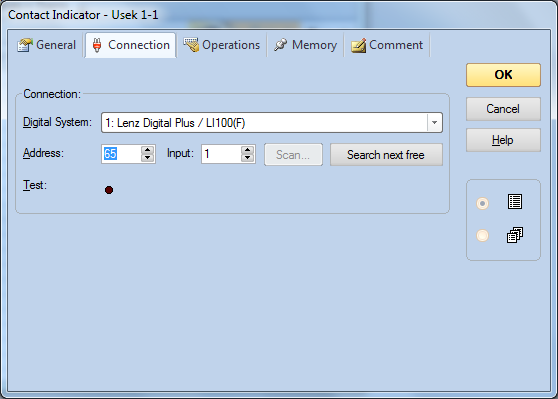This screenshot has width=558, height=399.
Task: Click the stacked pages icon
Action: pos(515,235)
